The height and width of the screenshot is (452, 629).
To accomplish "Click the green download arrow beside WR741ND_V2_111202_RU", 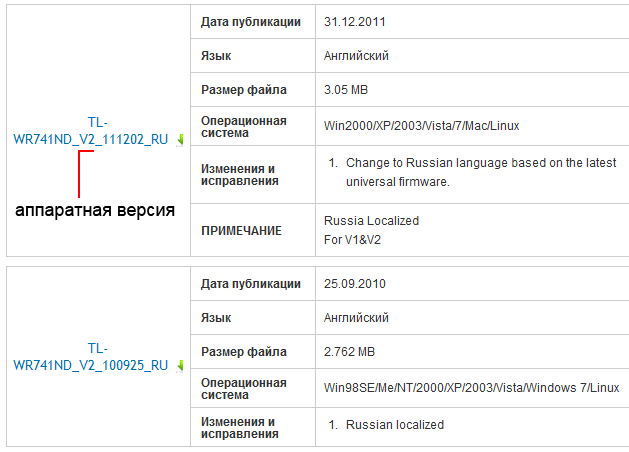I will 180,140.
